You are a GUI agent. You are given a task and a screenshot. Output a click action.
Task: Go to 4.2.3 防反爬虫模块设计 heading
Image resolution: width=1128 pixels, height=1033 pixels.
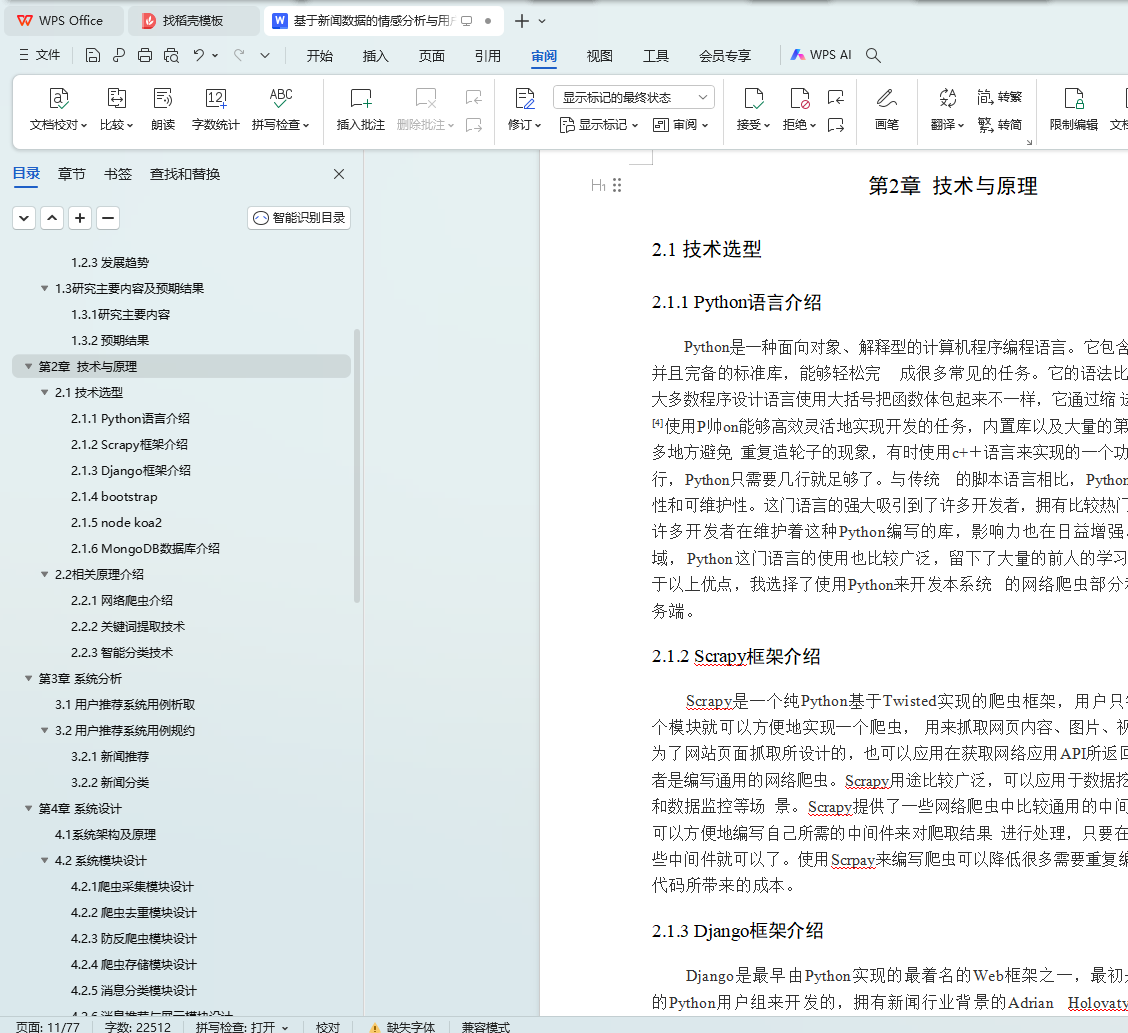[134, 939]
